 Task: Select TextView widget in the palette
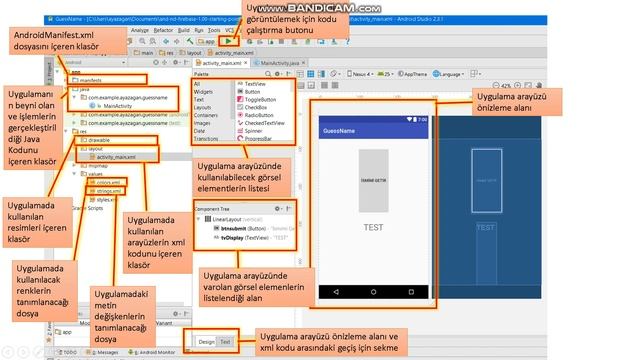point(252,84)
